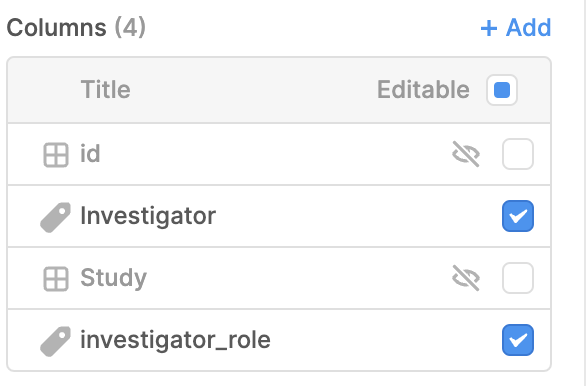Click the tag icon beside Investigator
This screenshot has height=386, width=586.
point(55,217)
